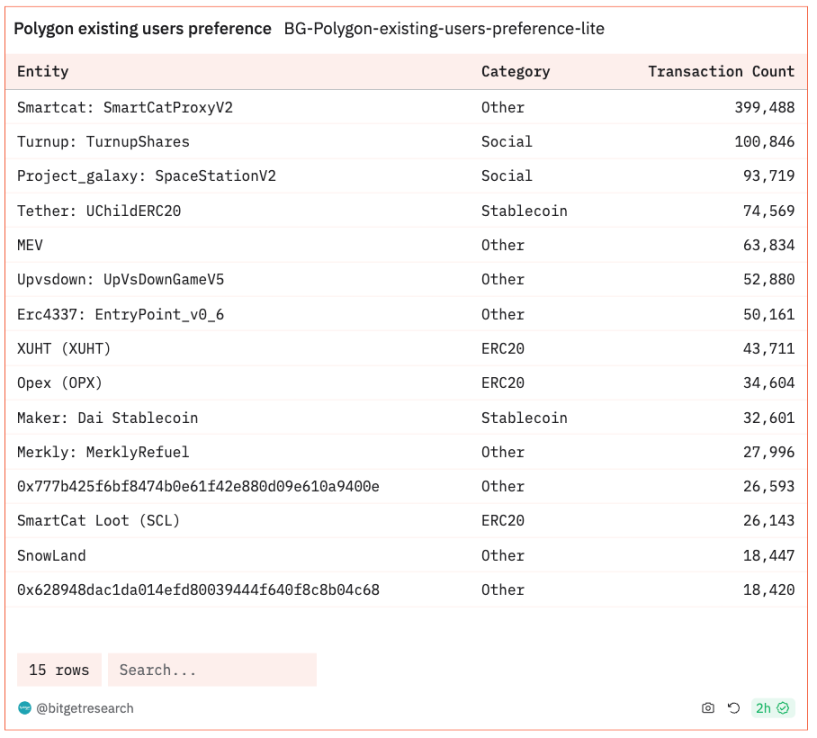
Task: Click the Search input field
Action: click(x=211, y=670)
